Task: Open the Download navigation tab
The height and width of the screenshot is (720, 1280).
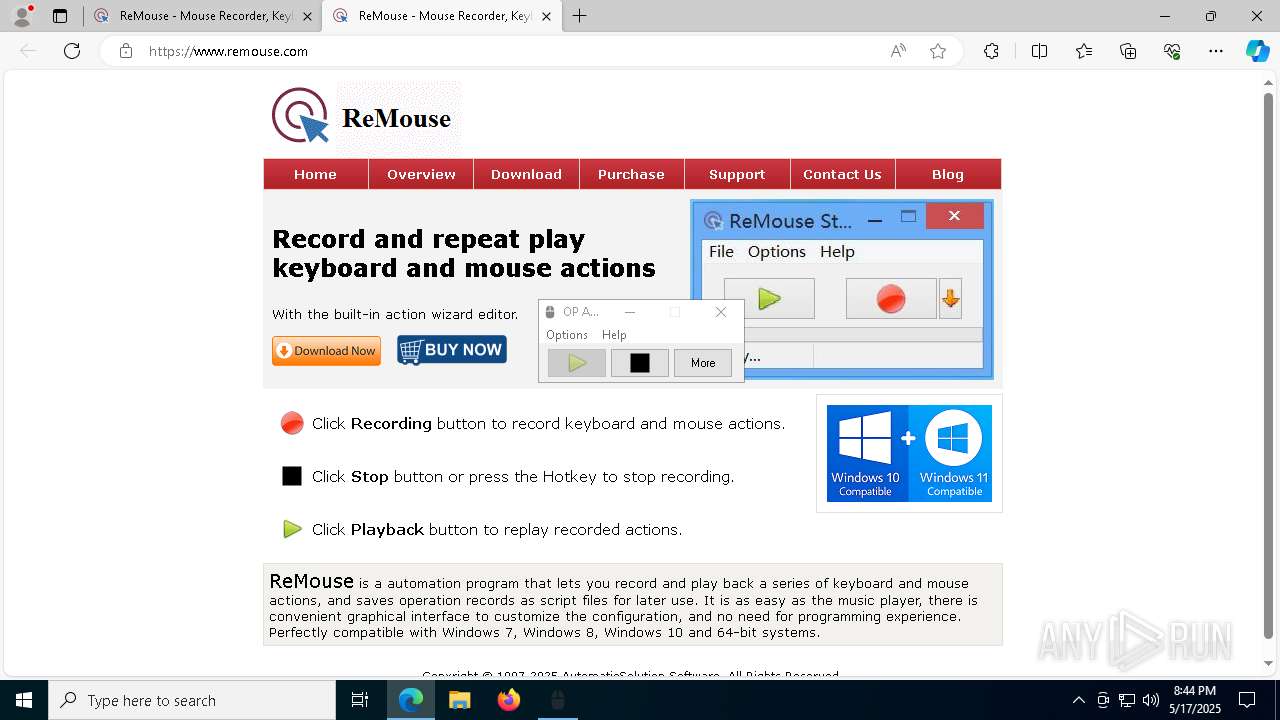Action: click(526, 174)
